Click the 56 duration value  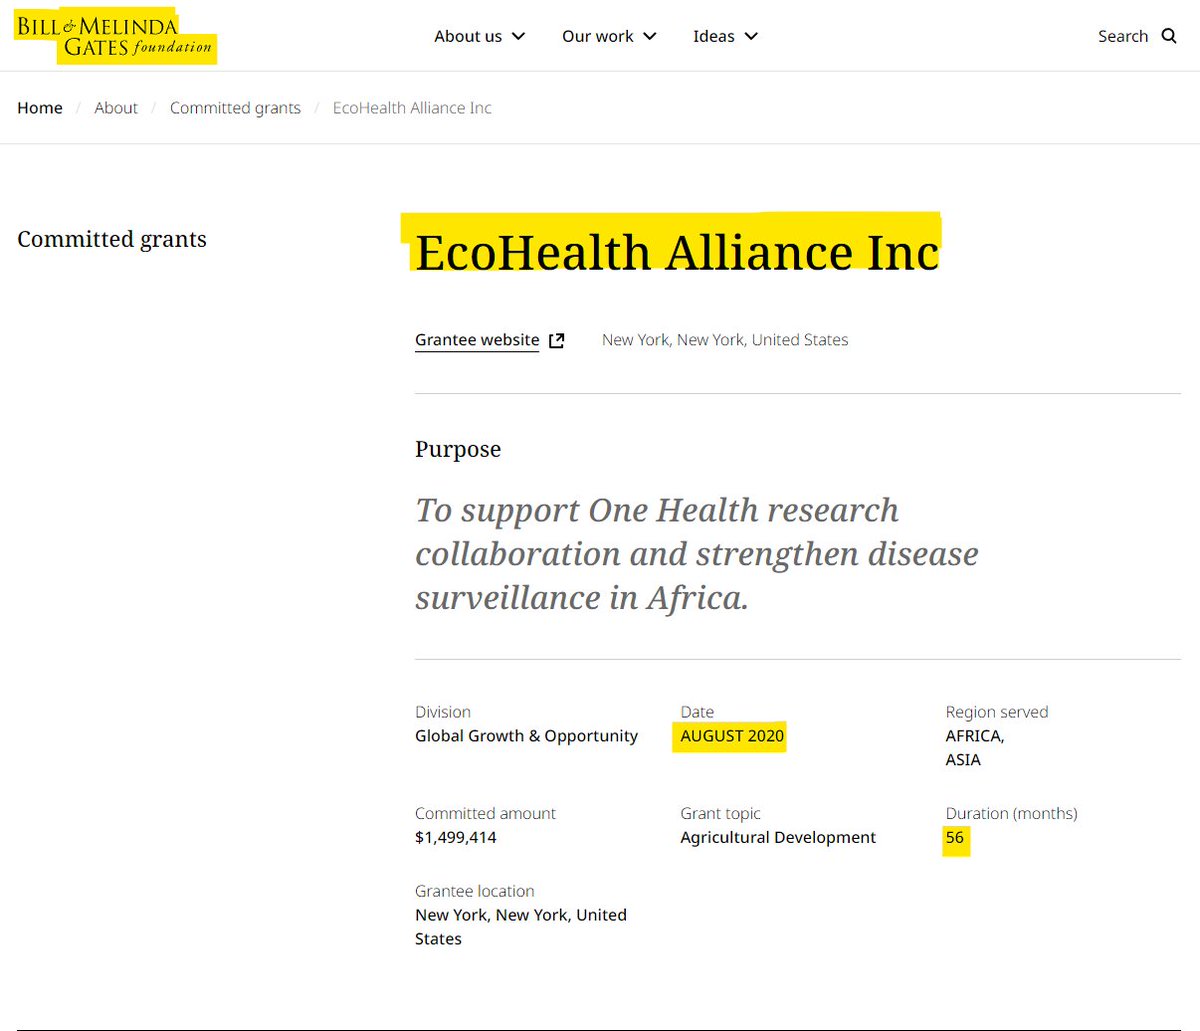[955, 838]
